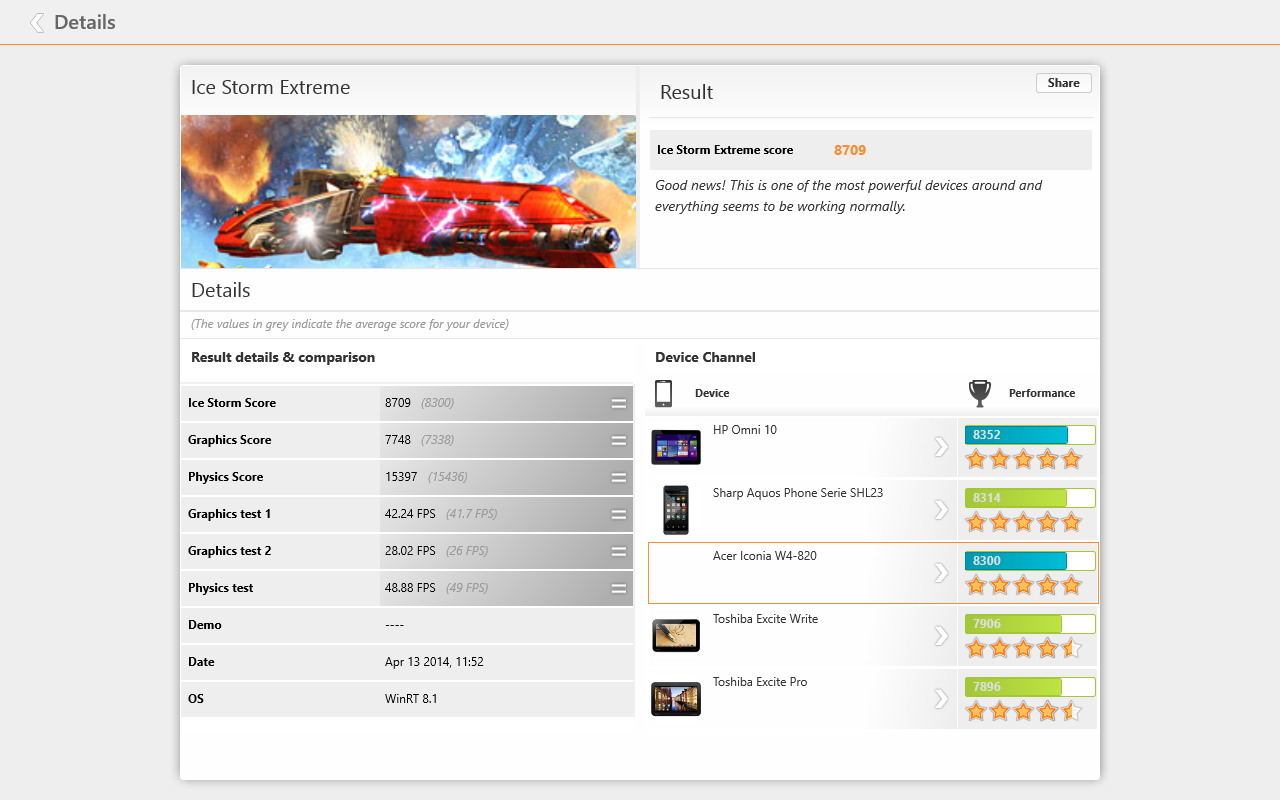
Task: Select the HP Omni 10 device name
Action: click(x=745, y=430)
